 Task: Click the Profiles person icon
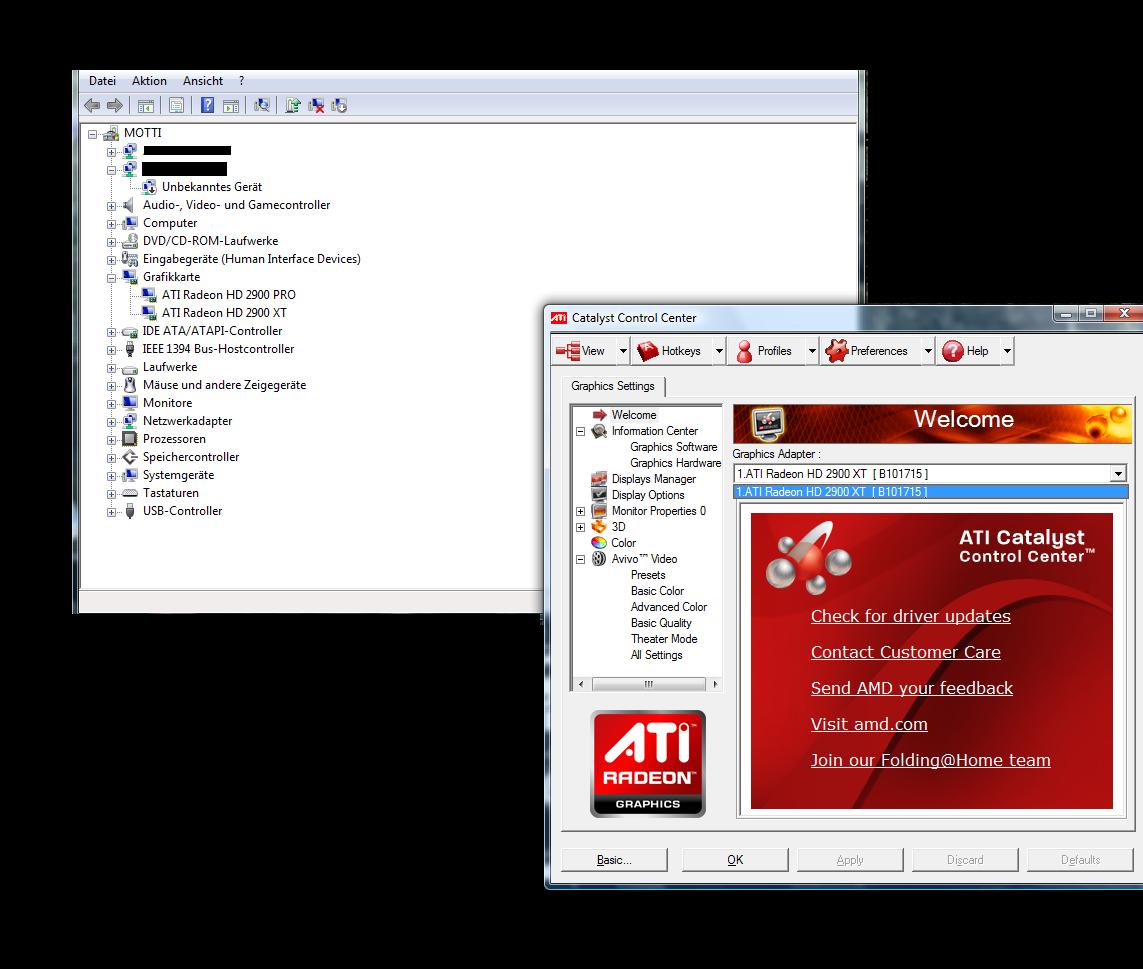click(x=744, y=351)
